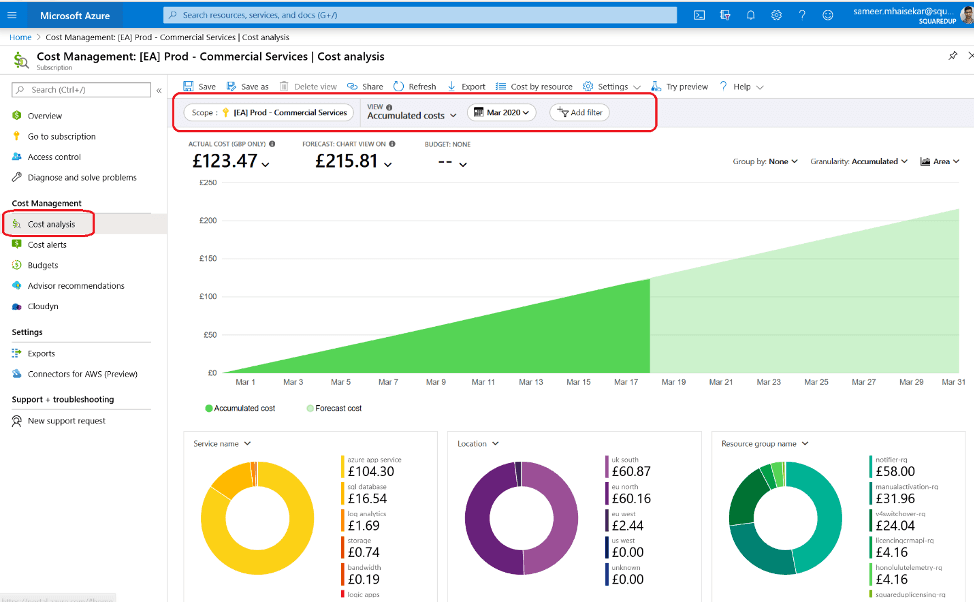Open the Mar 2020 date picker
Image resolution: width=974 pixels, height=602 pixels.
(x=502, y=112)
